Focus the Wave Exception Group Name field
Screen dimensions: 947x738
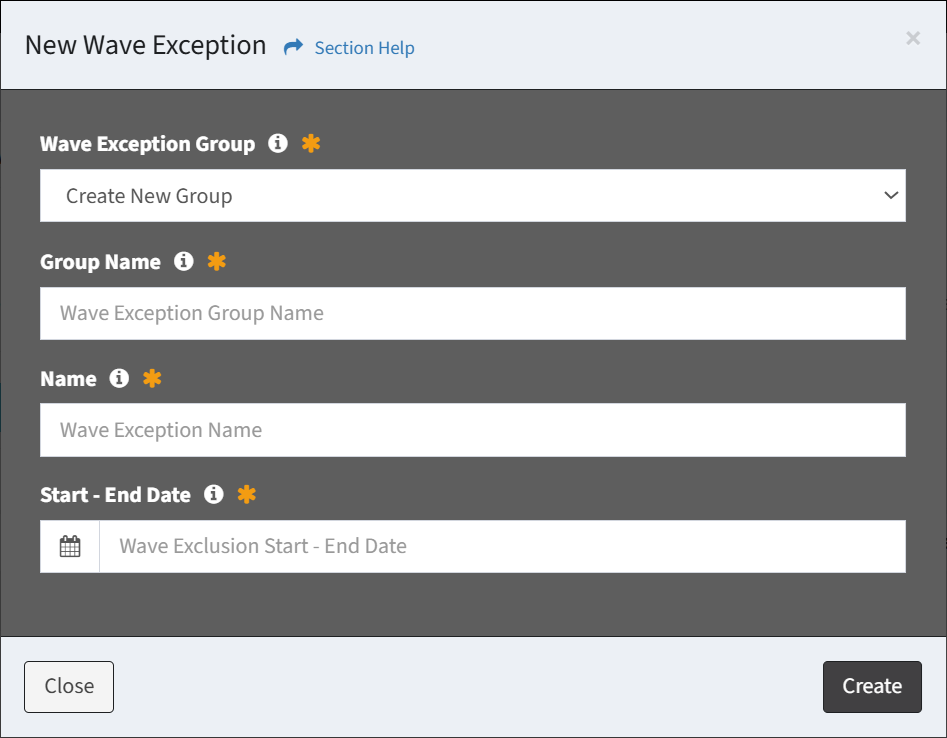(472, 314)
